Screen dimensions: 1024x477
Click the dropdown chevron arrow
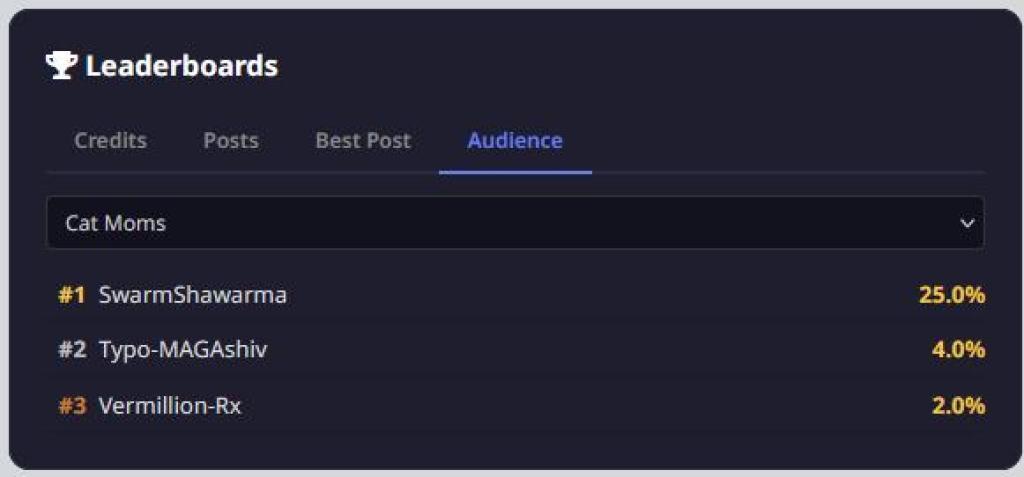[x=966, y=223]
